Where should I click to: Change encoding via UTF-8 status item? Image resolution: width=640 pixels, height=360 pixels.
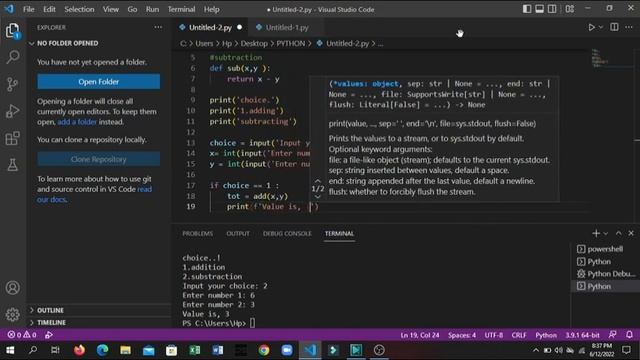click(x=493, y=335)
